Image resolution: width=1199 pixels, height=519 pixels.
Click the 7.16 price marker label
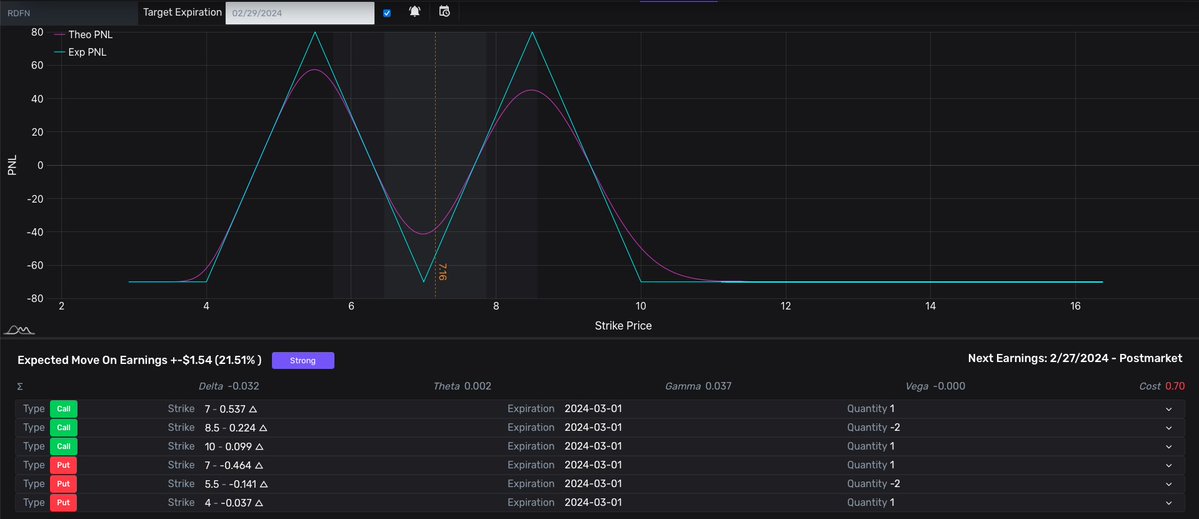point(442,272)
